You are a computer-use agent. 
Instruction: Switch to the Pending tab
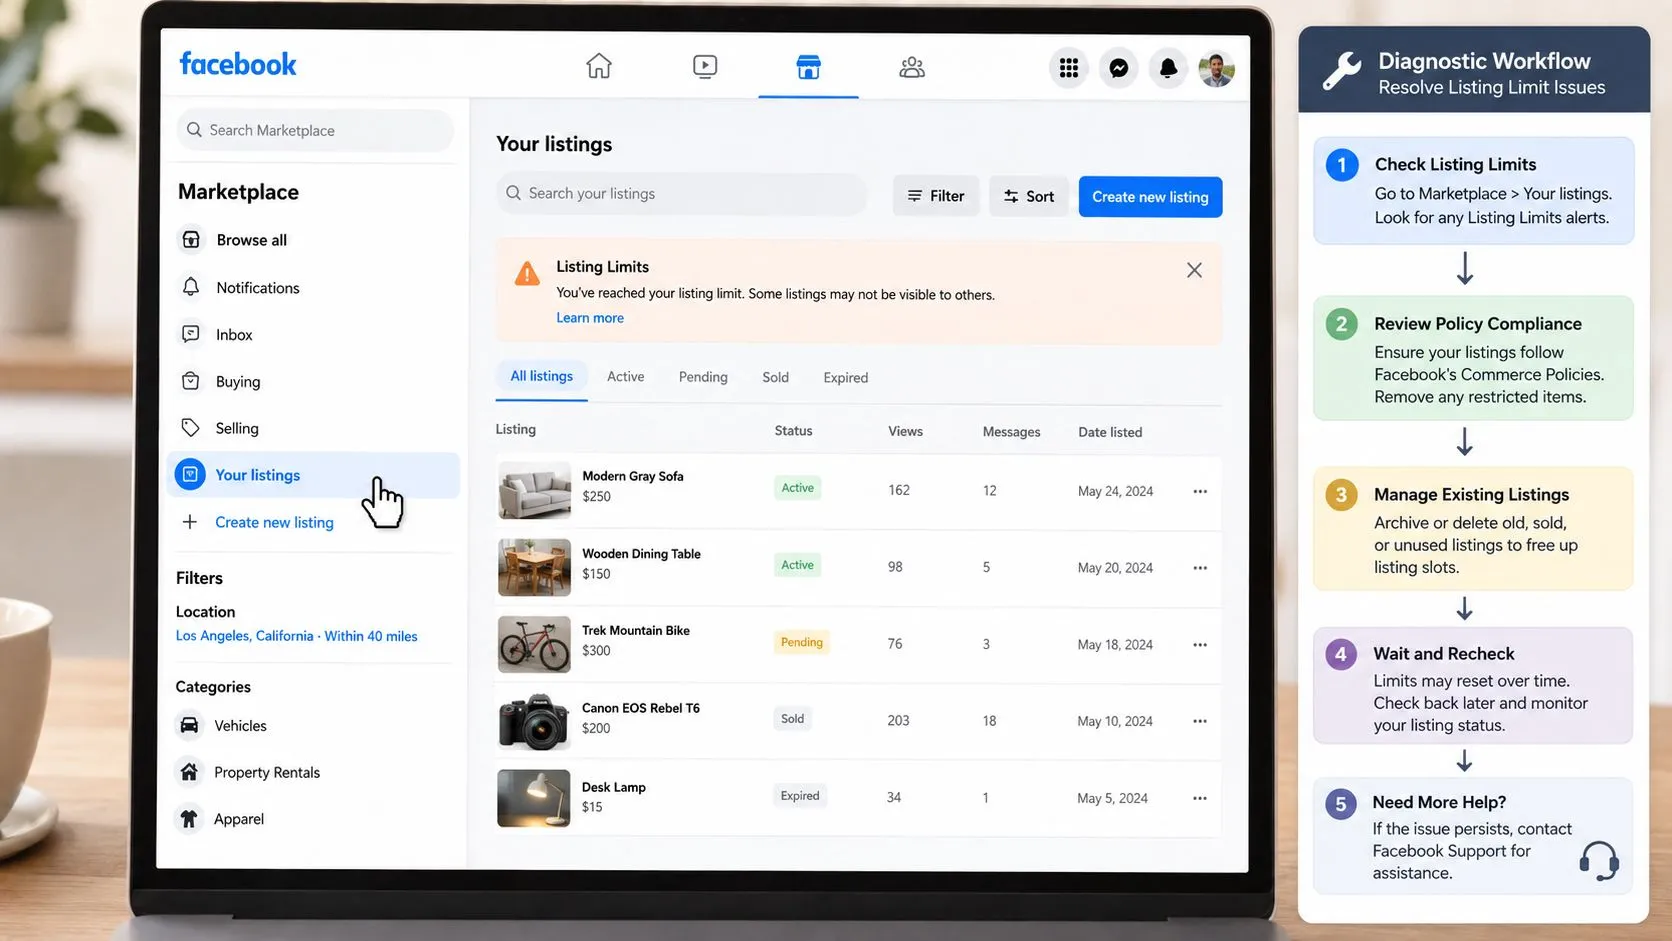[x=703, y=377]
